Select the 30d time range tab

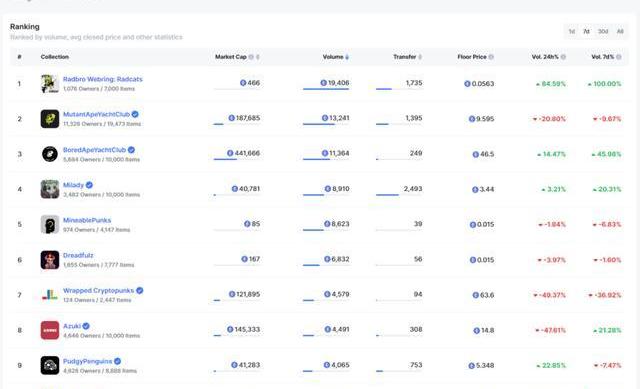point(603,31)
